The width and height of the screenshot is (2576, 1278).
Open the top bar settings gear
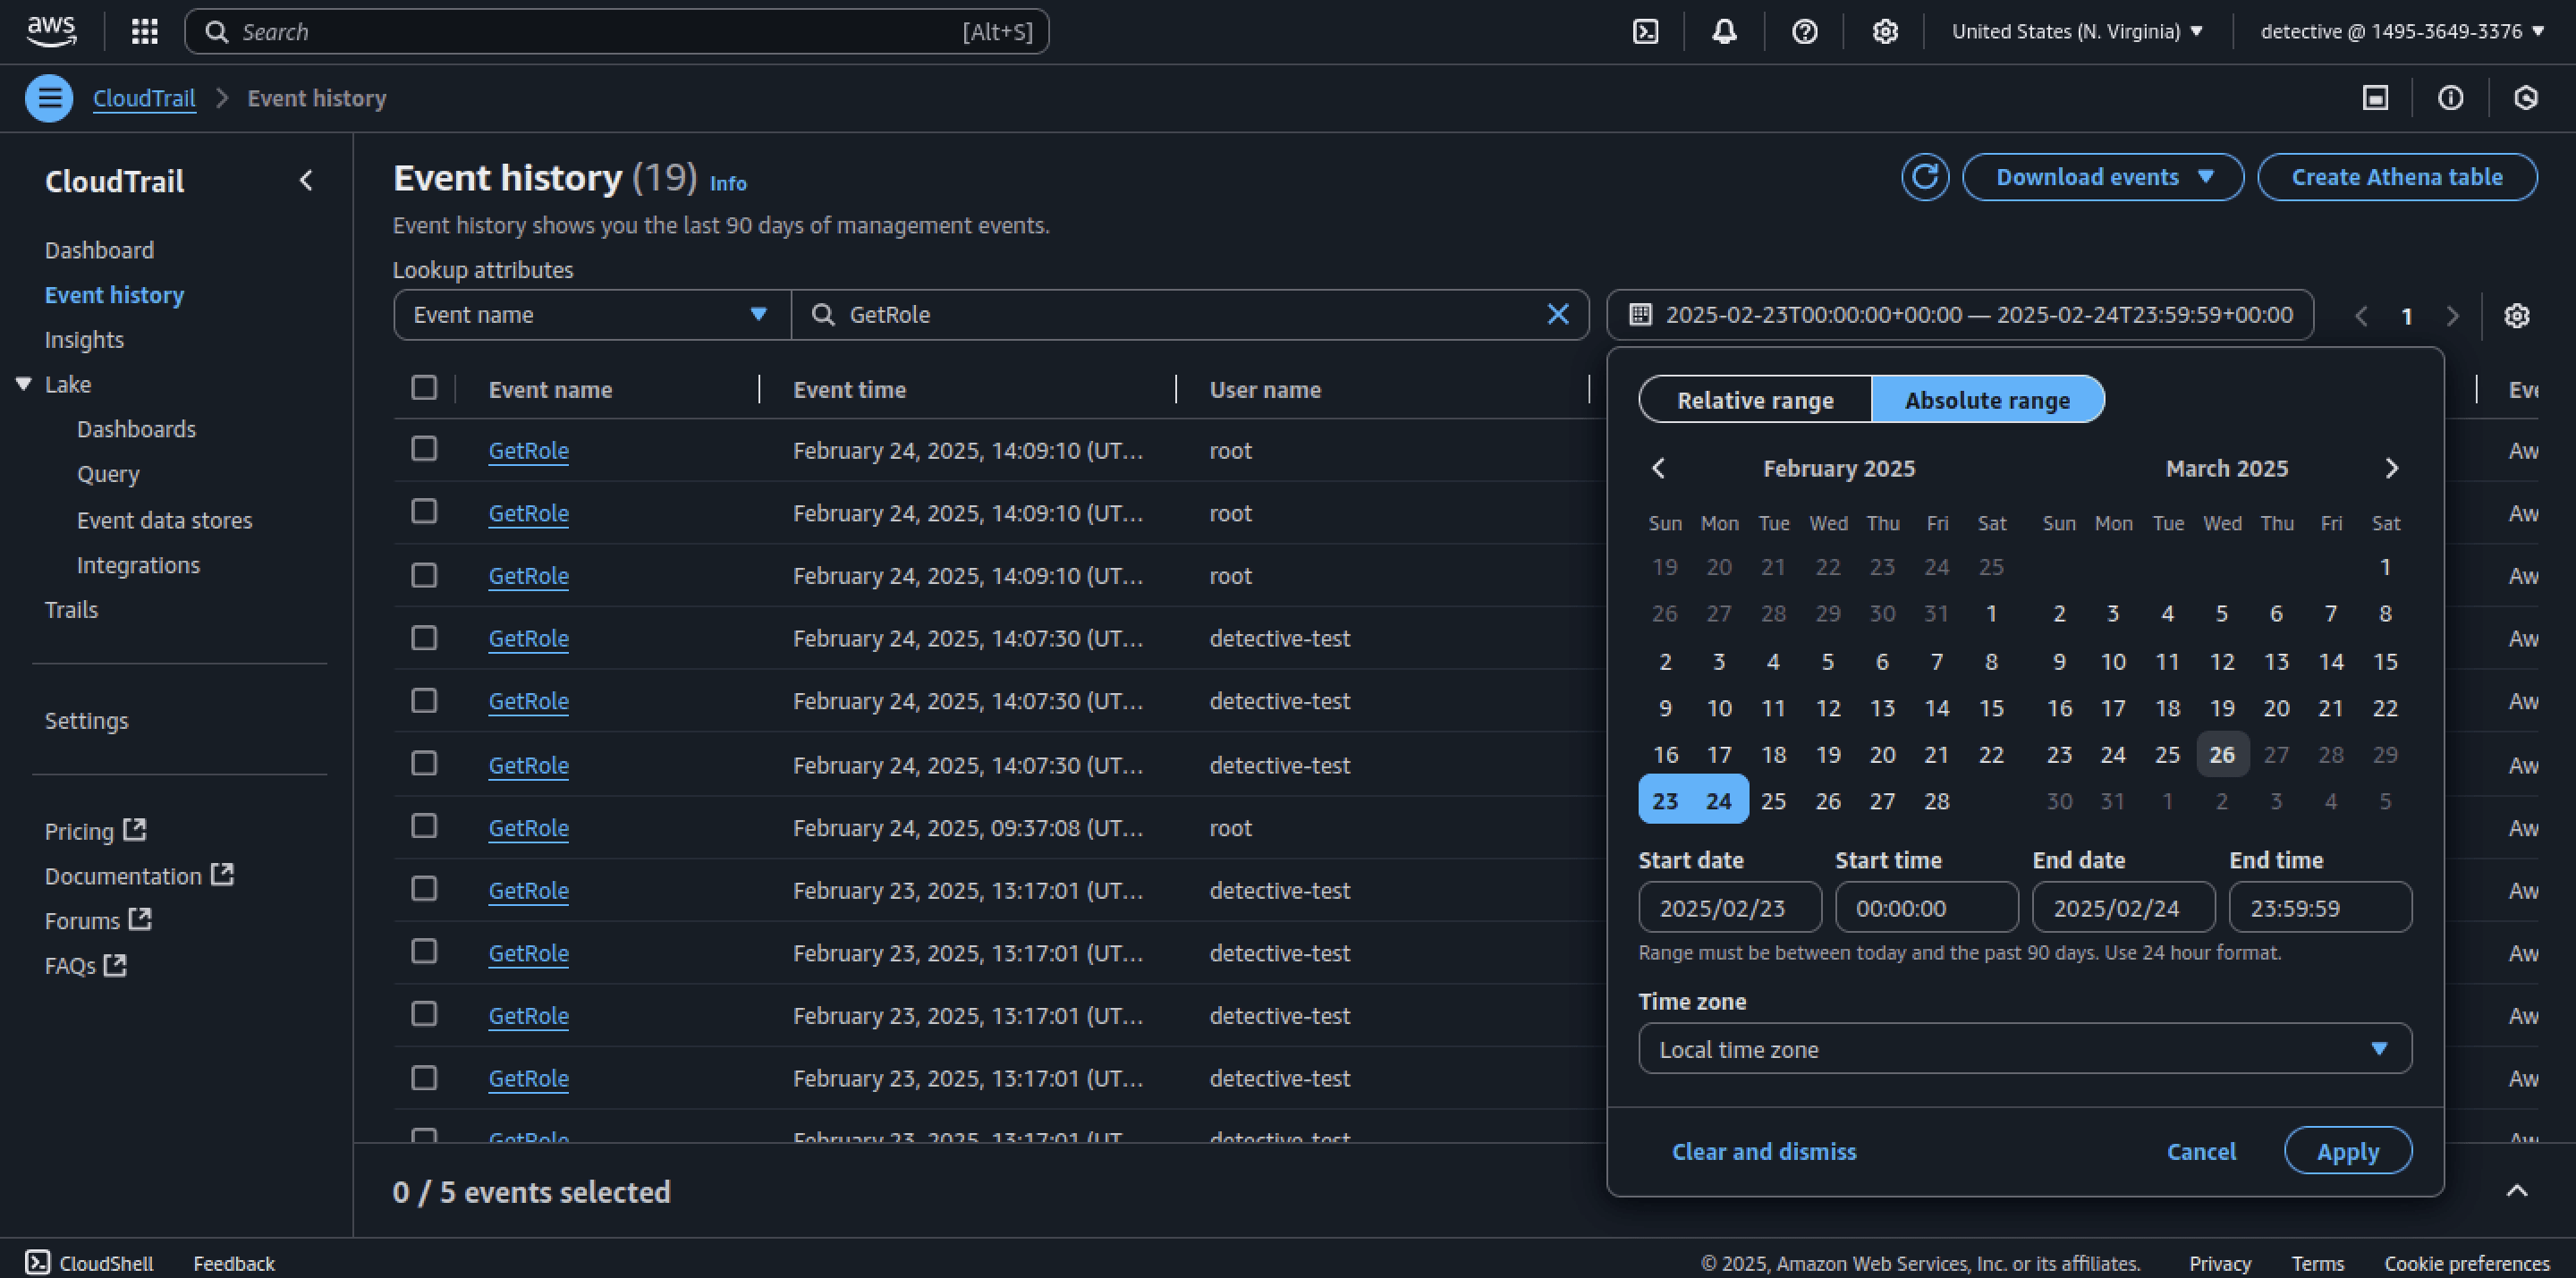pos(1885,32)
